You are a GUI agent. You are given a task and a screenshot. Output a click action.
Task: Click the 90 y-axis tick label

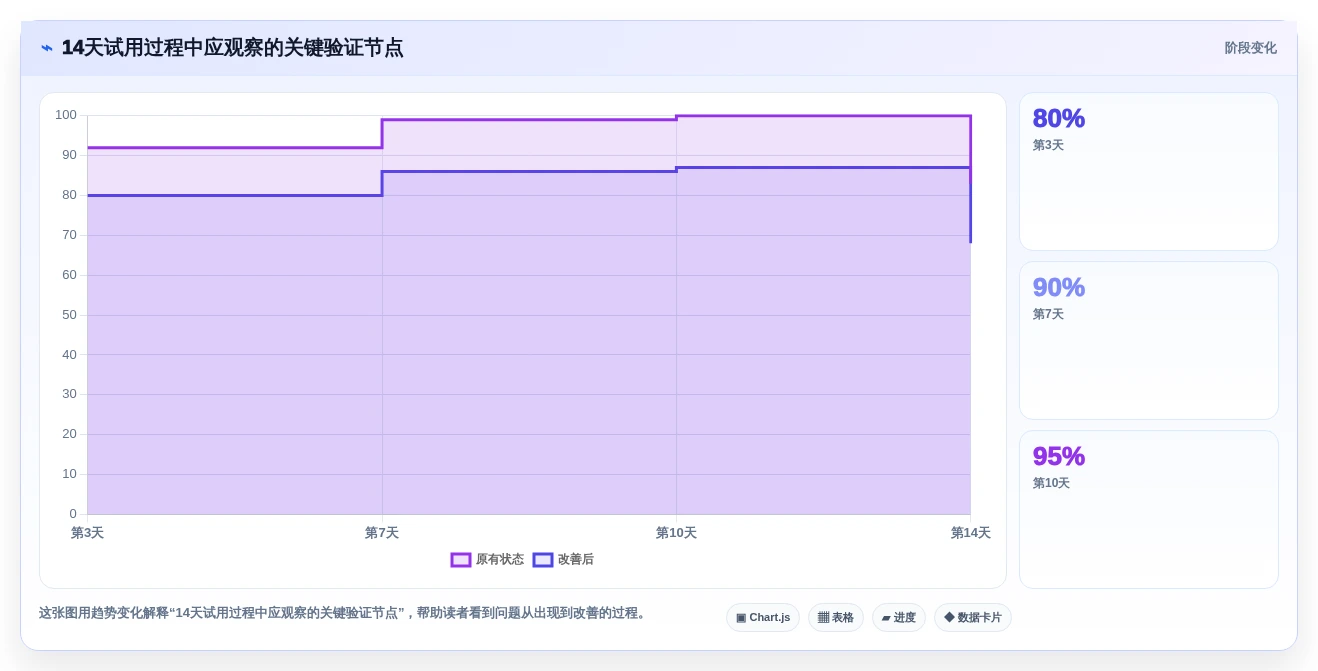pyautogui.click(x=69, y=155)
